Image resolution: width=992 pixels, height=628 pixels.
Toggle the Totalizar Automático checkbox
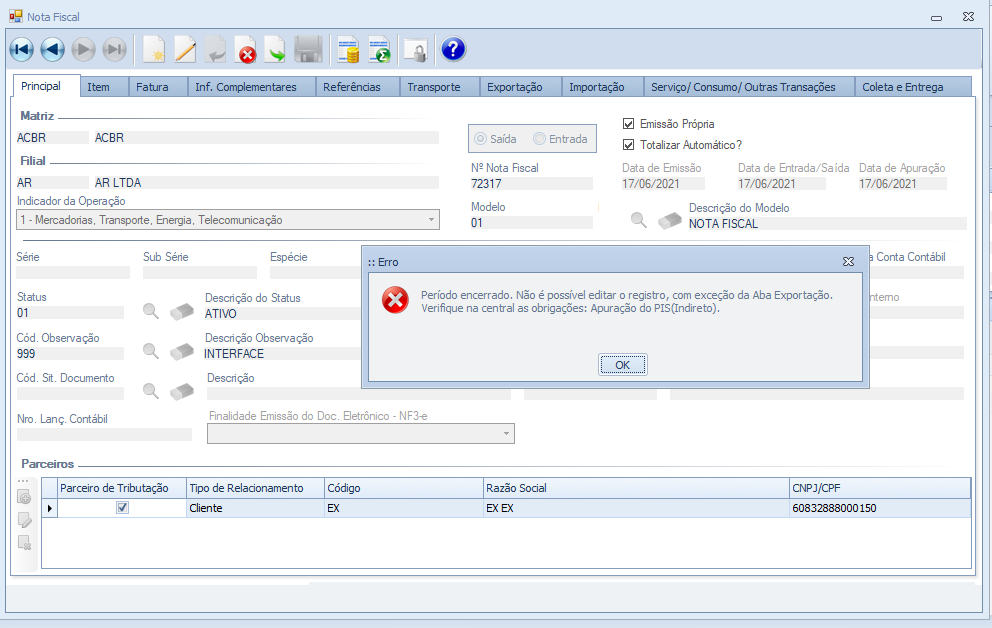tap(629, 145)
